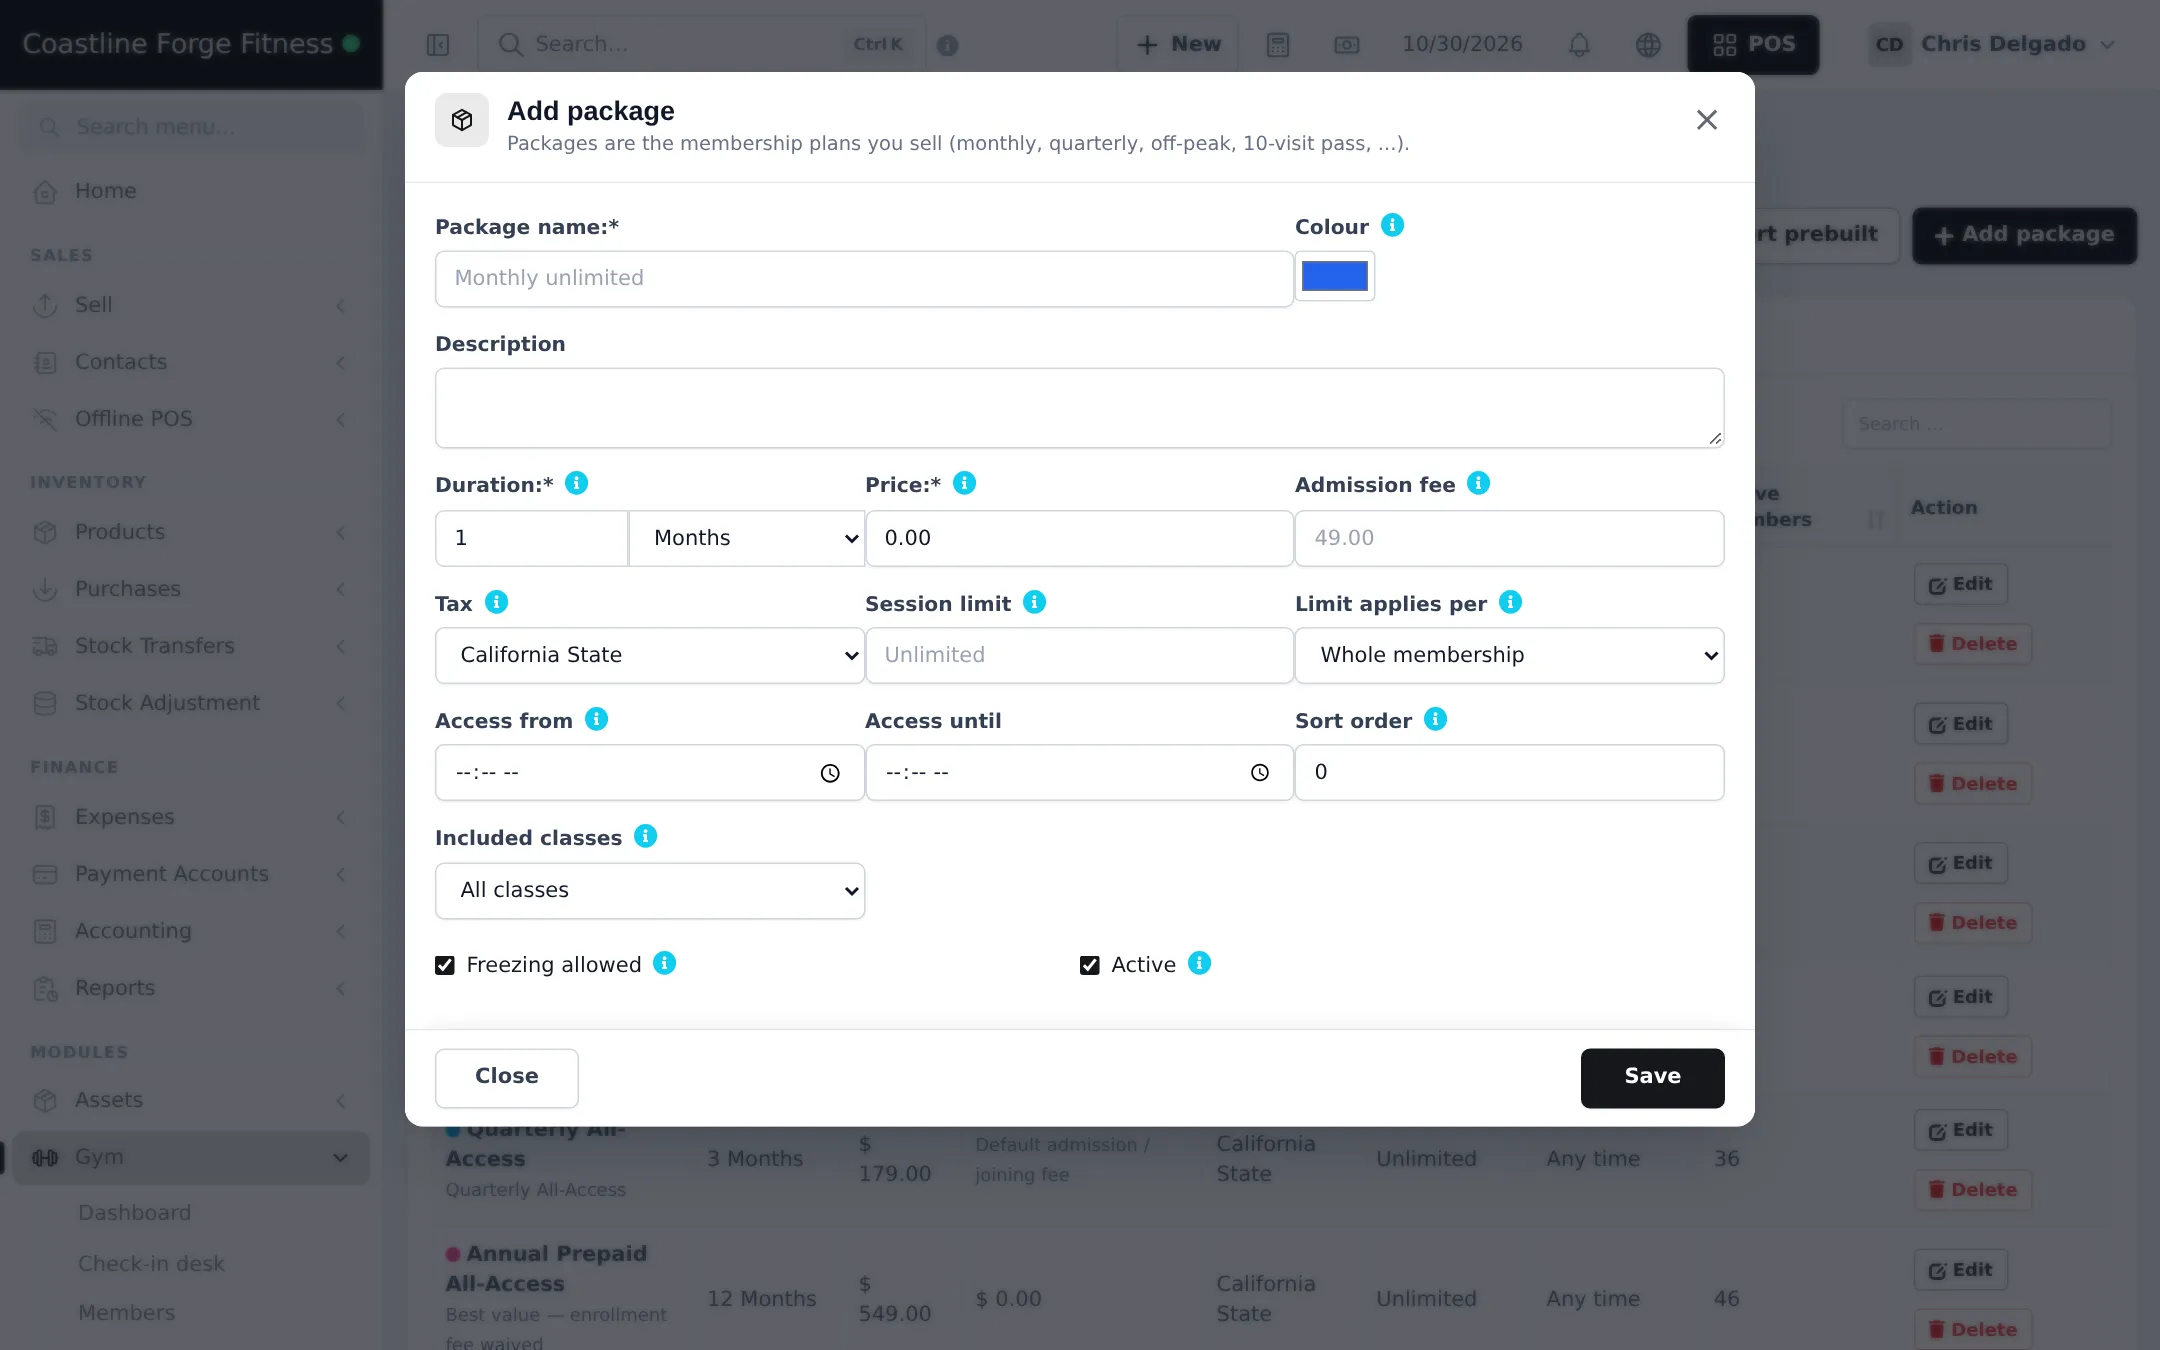Image resolution: width=2160 pixels, height=1350 pixels.
Task: Click the New button in top bar
Action: click(x=1178, y=45)
